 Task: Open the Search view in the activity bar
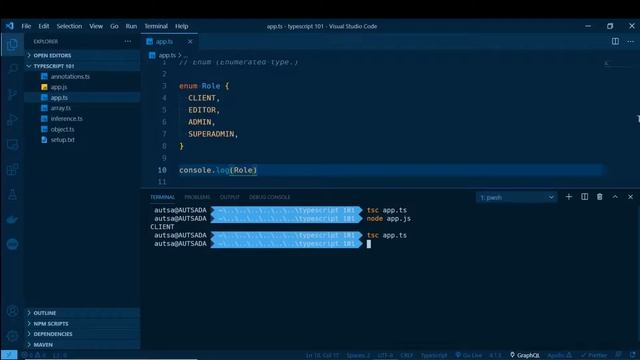[12, 69]
